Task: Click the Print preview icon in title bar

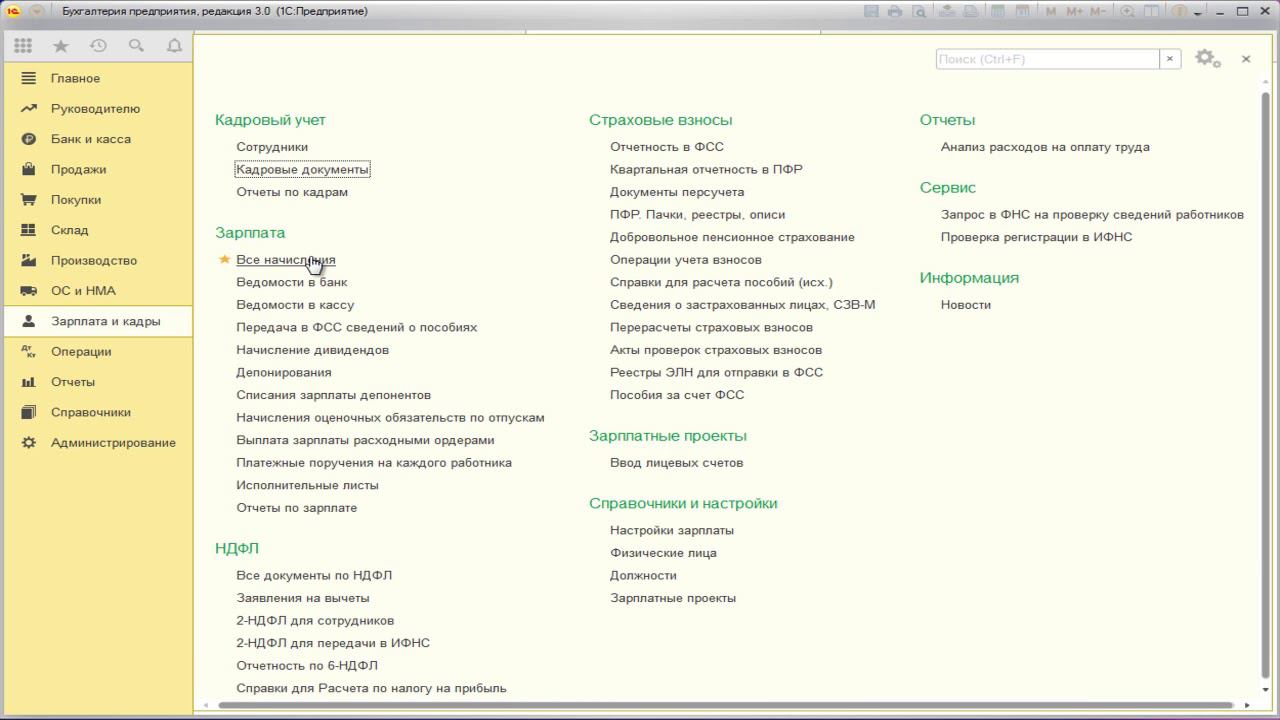Action: tap(918, 11)
